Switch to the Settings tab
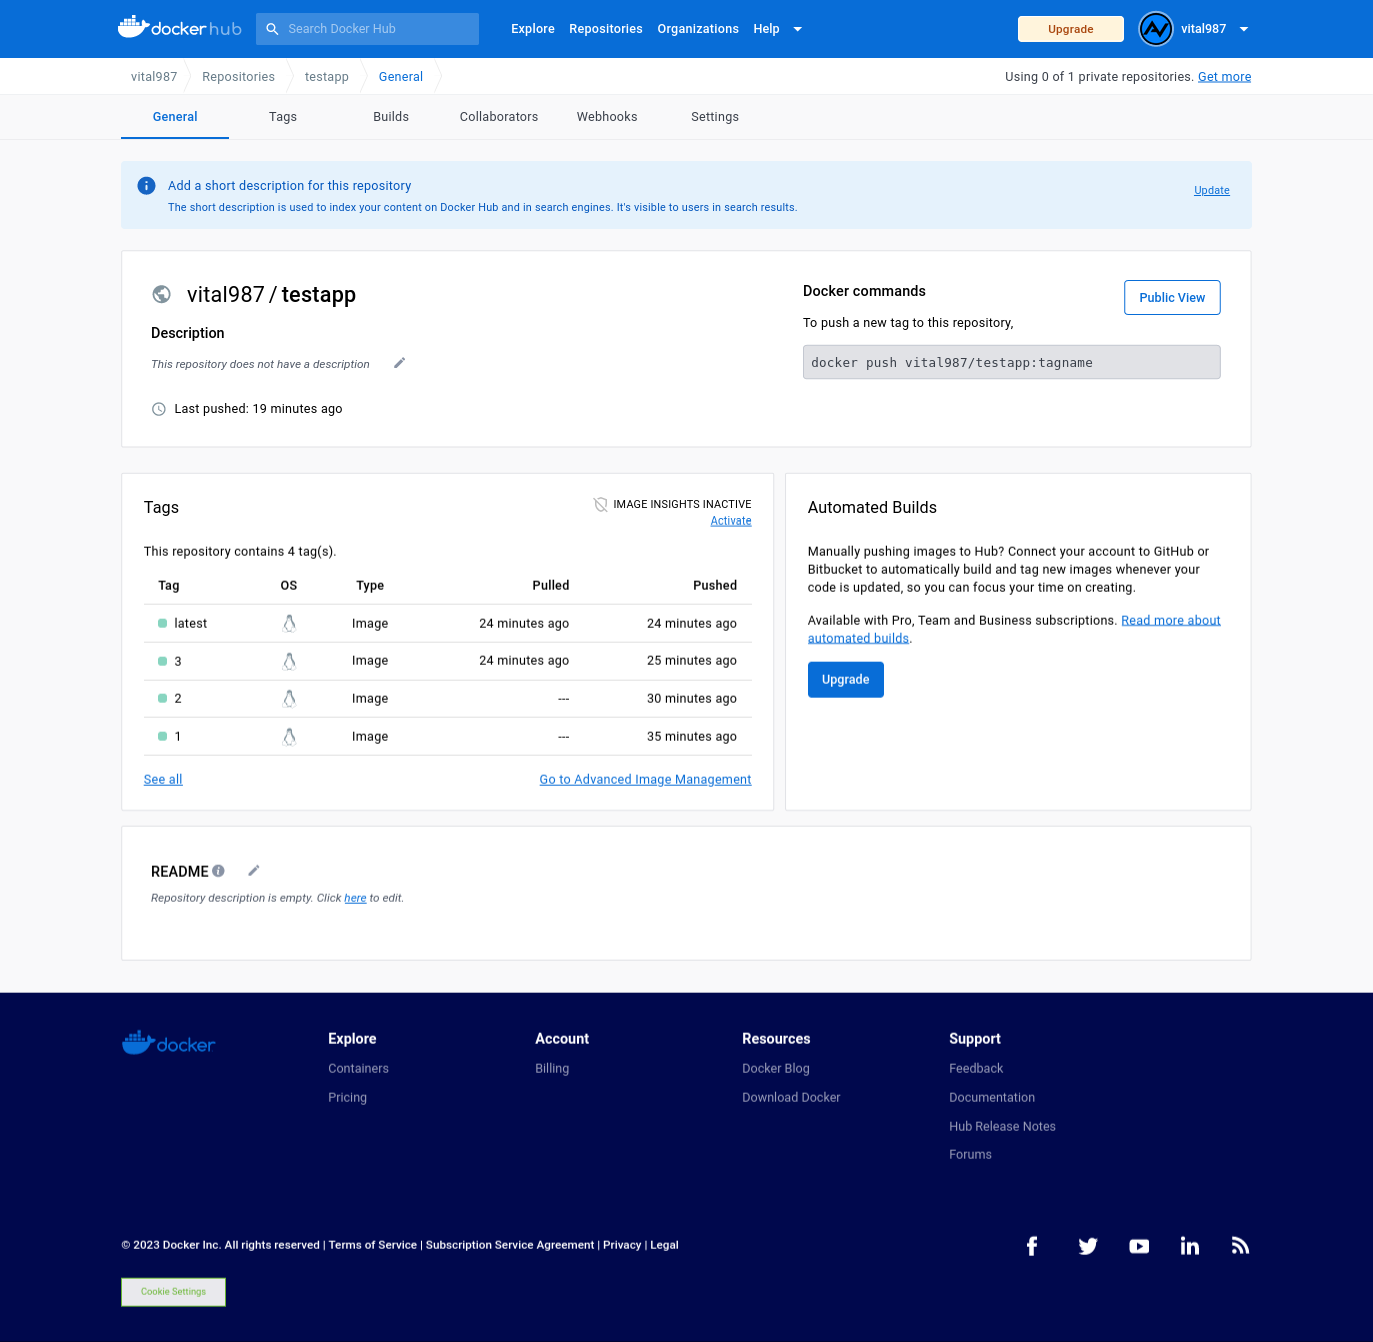 click(715, 117)
